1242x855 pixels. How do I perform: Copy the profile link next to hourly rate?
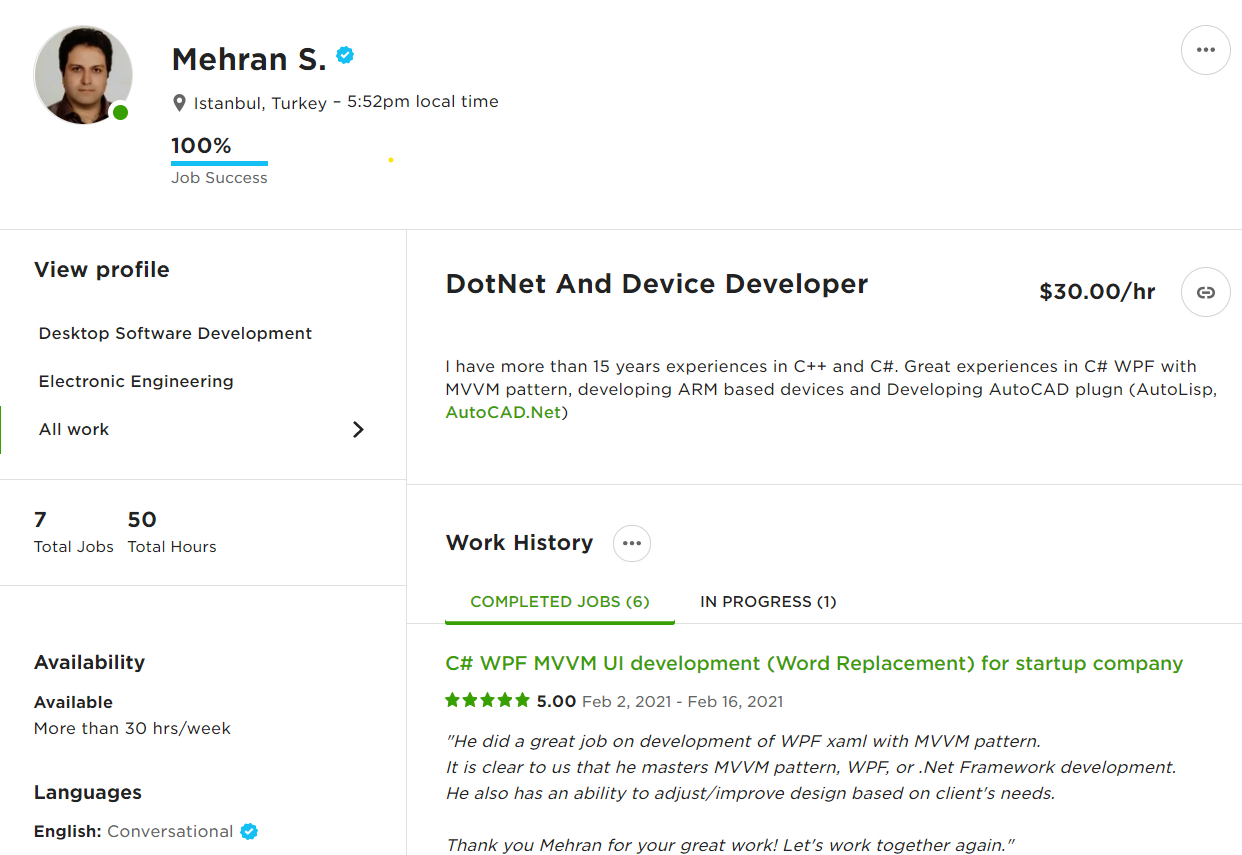[x=1205, y=291]
